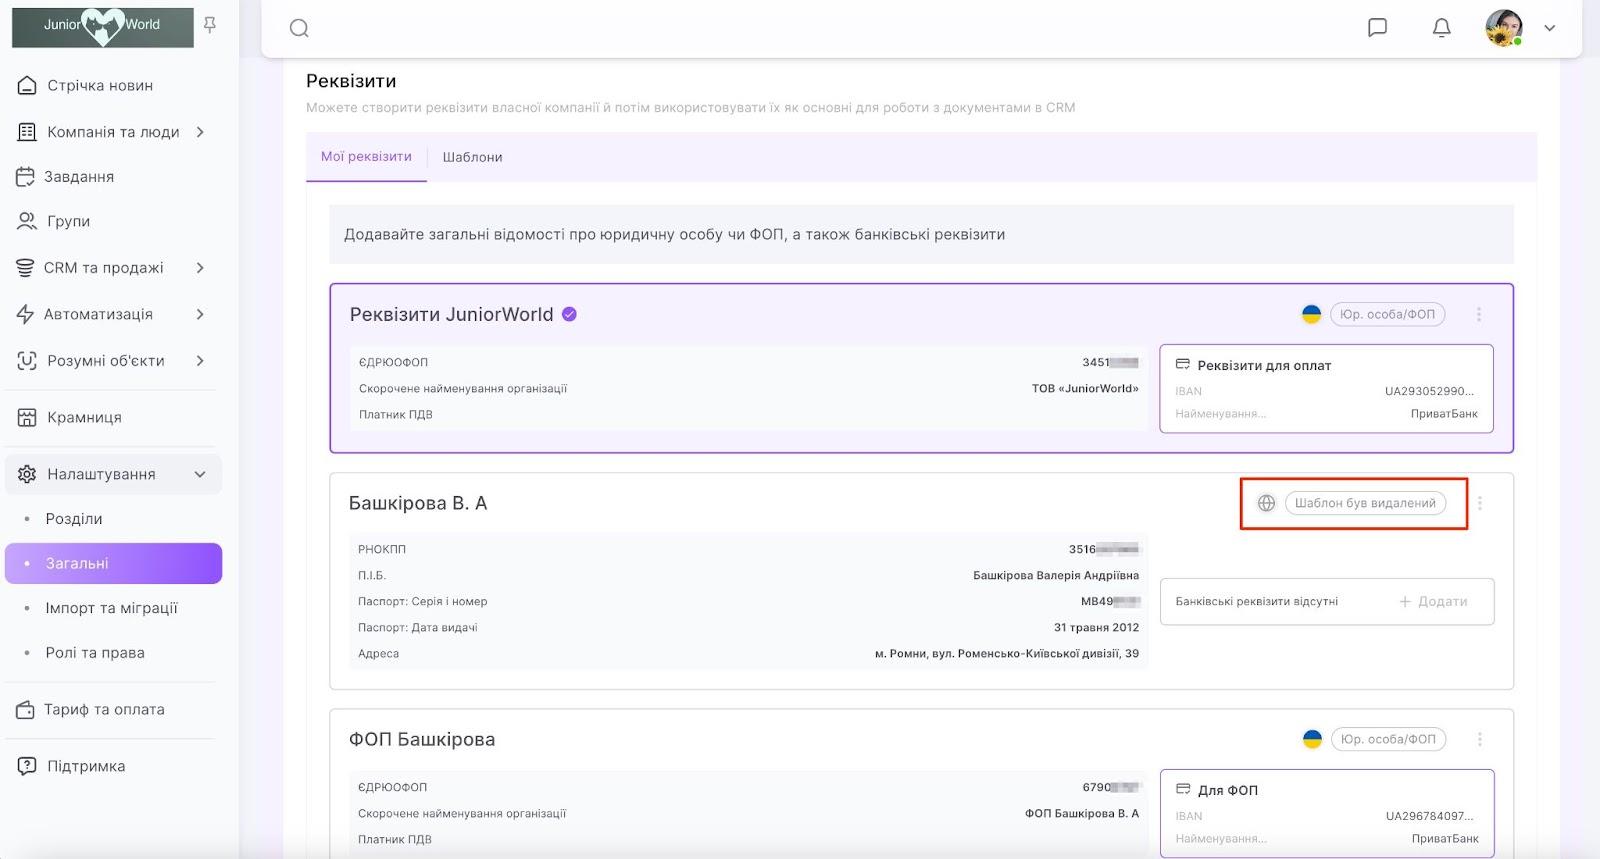The height and width of the screenshot is (859, 1600).
Task: Click Додати to add bank details
Action: point(1433,601)
